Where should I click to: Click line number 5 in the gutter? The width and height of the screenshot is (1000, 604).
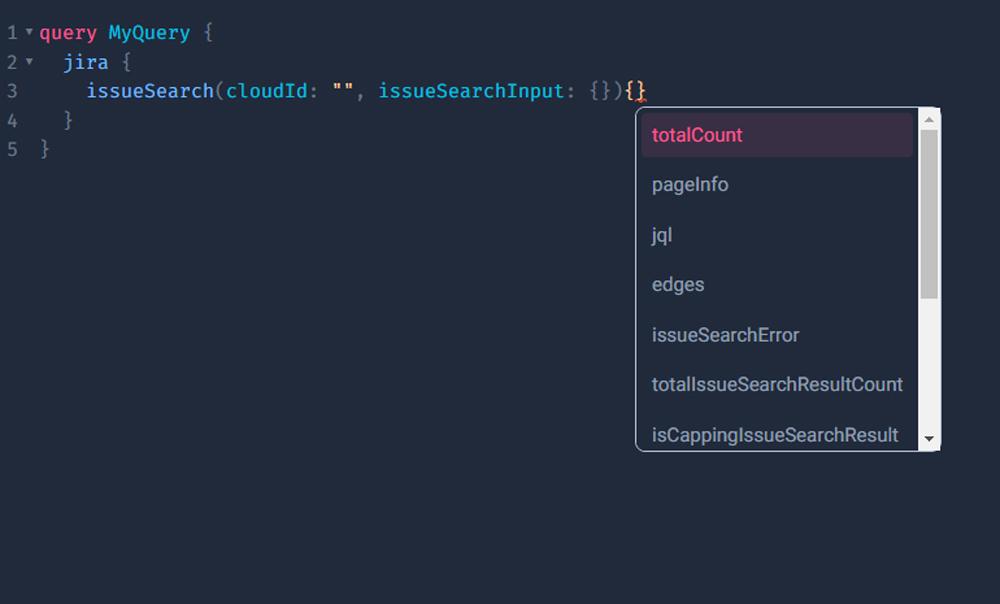(x=12, y=149)
